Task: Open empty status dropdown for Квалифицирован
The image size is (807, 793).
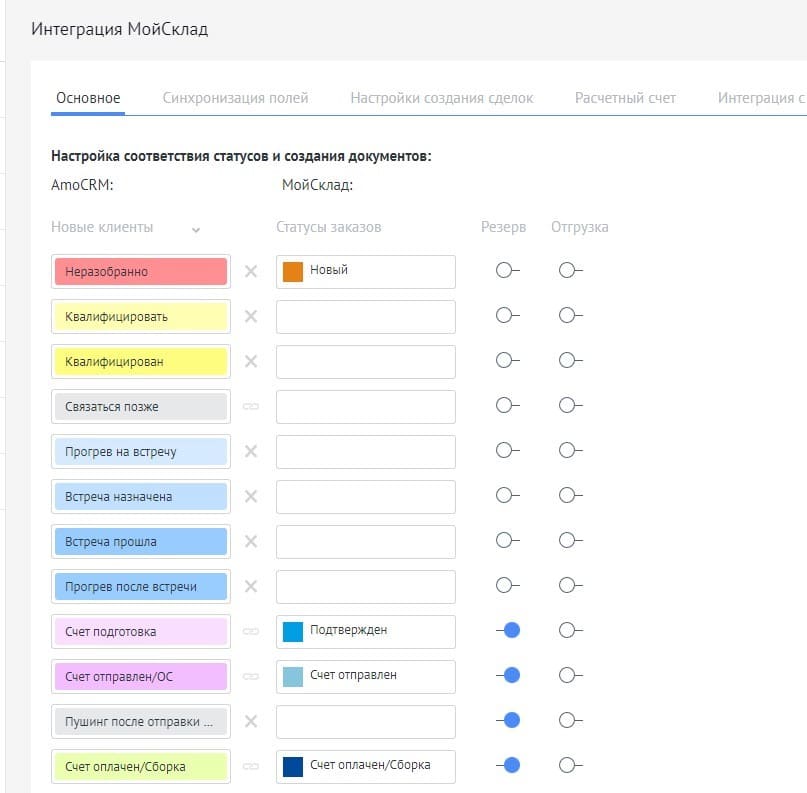Action: pyautogui.click(x=365, y=362)
